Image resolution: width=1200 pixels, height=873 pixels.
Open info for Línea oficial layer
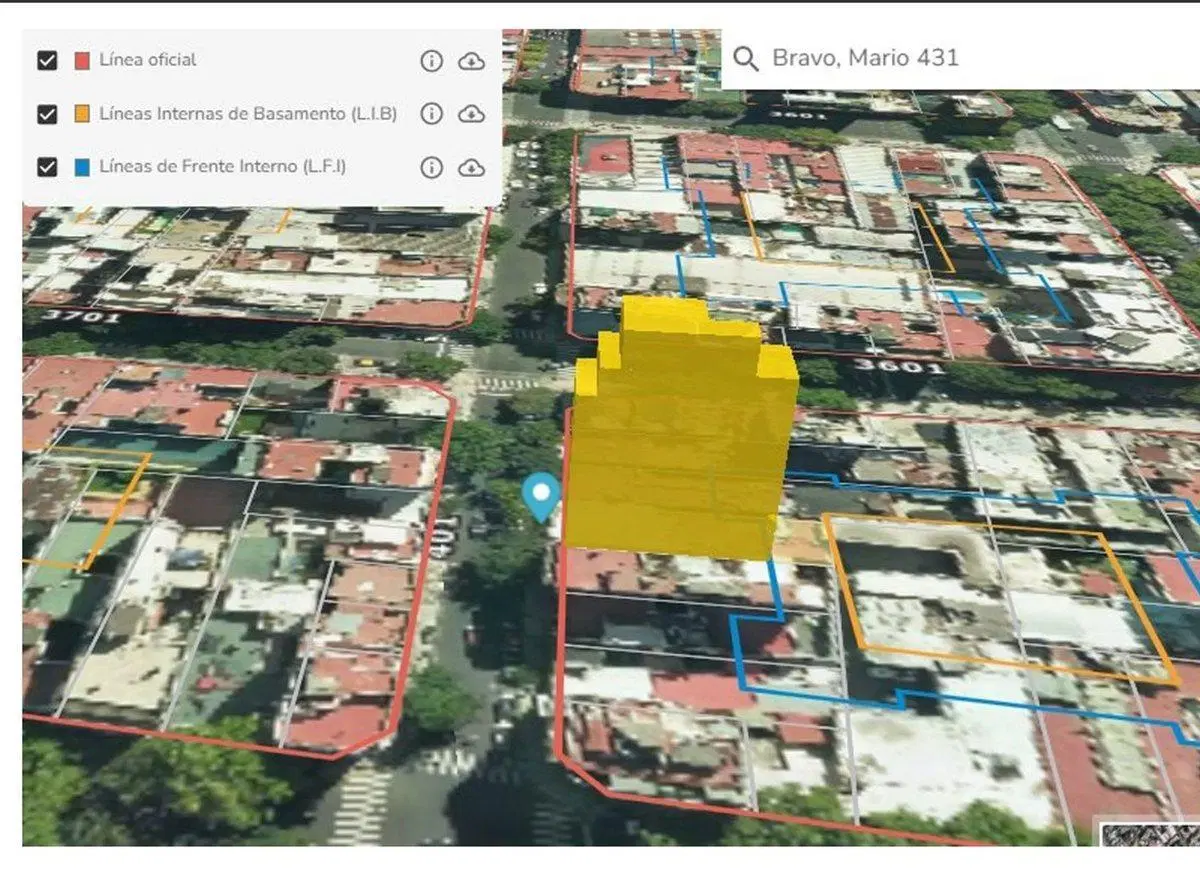pyautogui.click(x=431, y=61)
